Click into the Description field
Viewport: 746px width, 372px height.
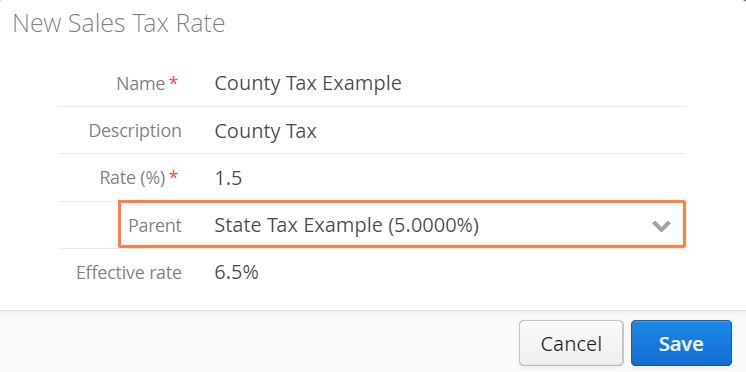point(447,130)
